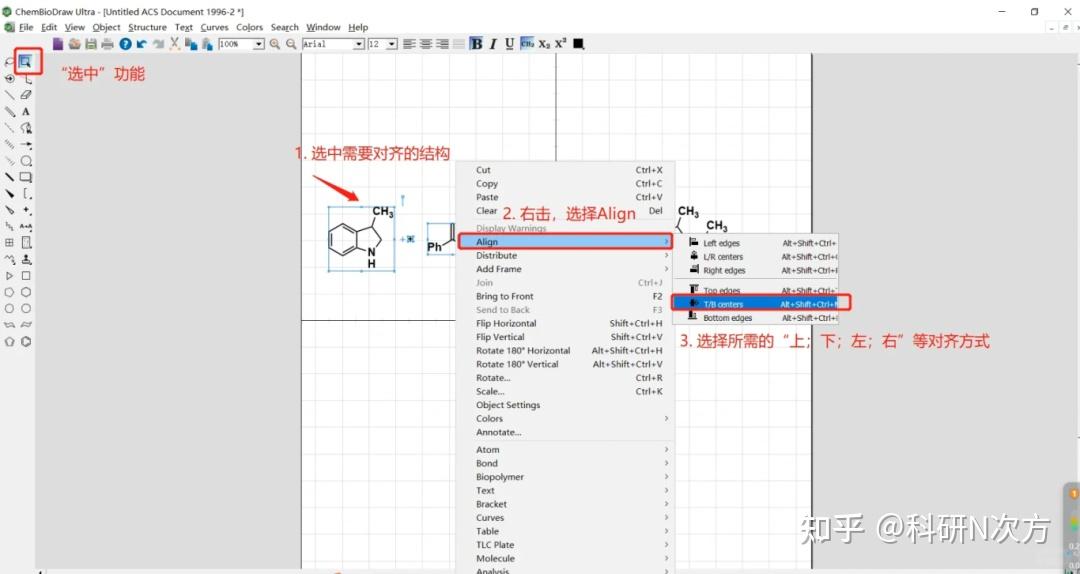Image resolution: width=1080 pixels, height=574 pixels.
Task: Toggle Superscript formatting
Action: [561, 44]
